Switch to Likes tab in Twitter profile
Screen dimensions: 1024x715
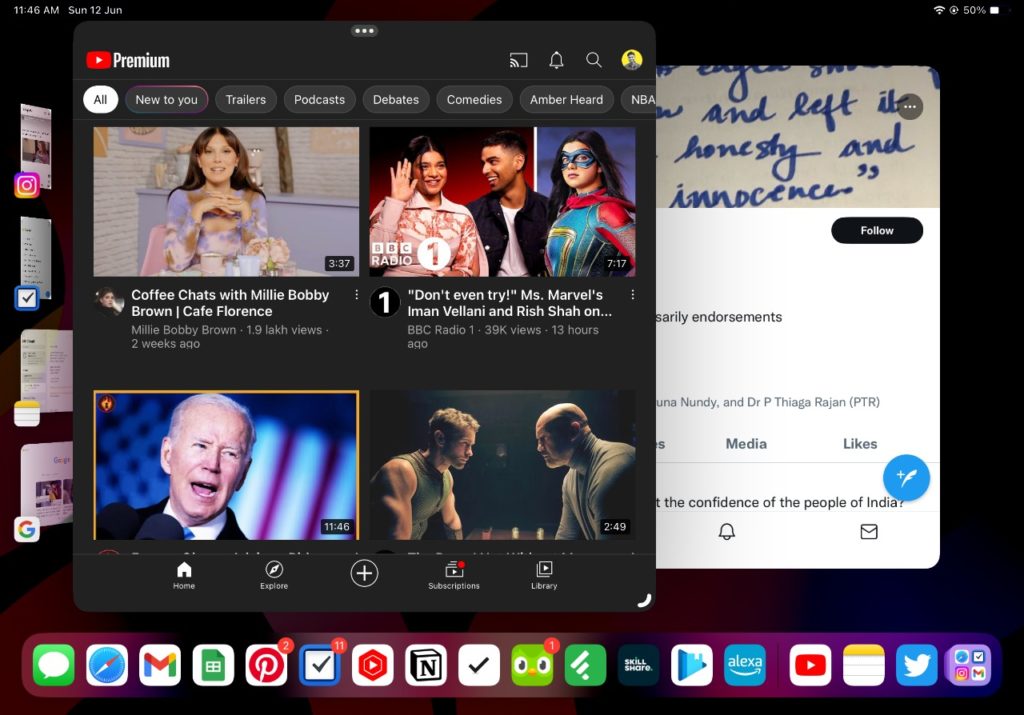pyautogui.click(x=859, y=444)
